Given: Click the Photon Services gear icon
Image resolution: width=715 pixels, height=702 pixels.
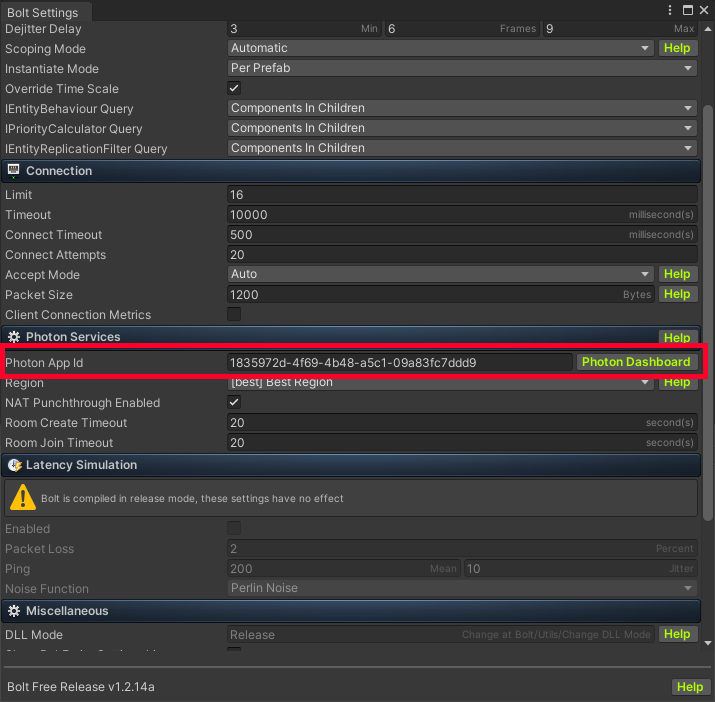Looking at the screenshot, I should tap(14, 337).
